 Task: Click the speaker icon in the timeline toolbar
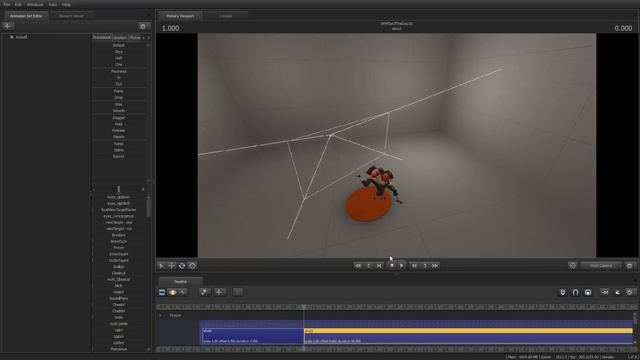(x=618, y=292)
